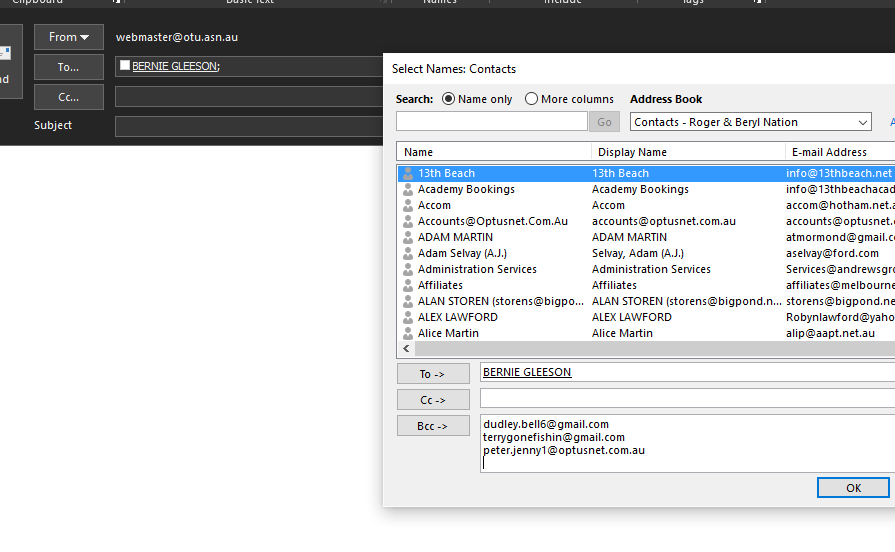Click the contact icon beside Academy Bookings

(x=408, y=189)
